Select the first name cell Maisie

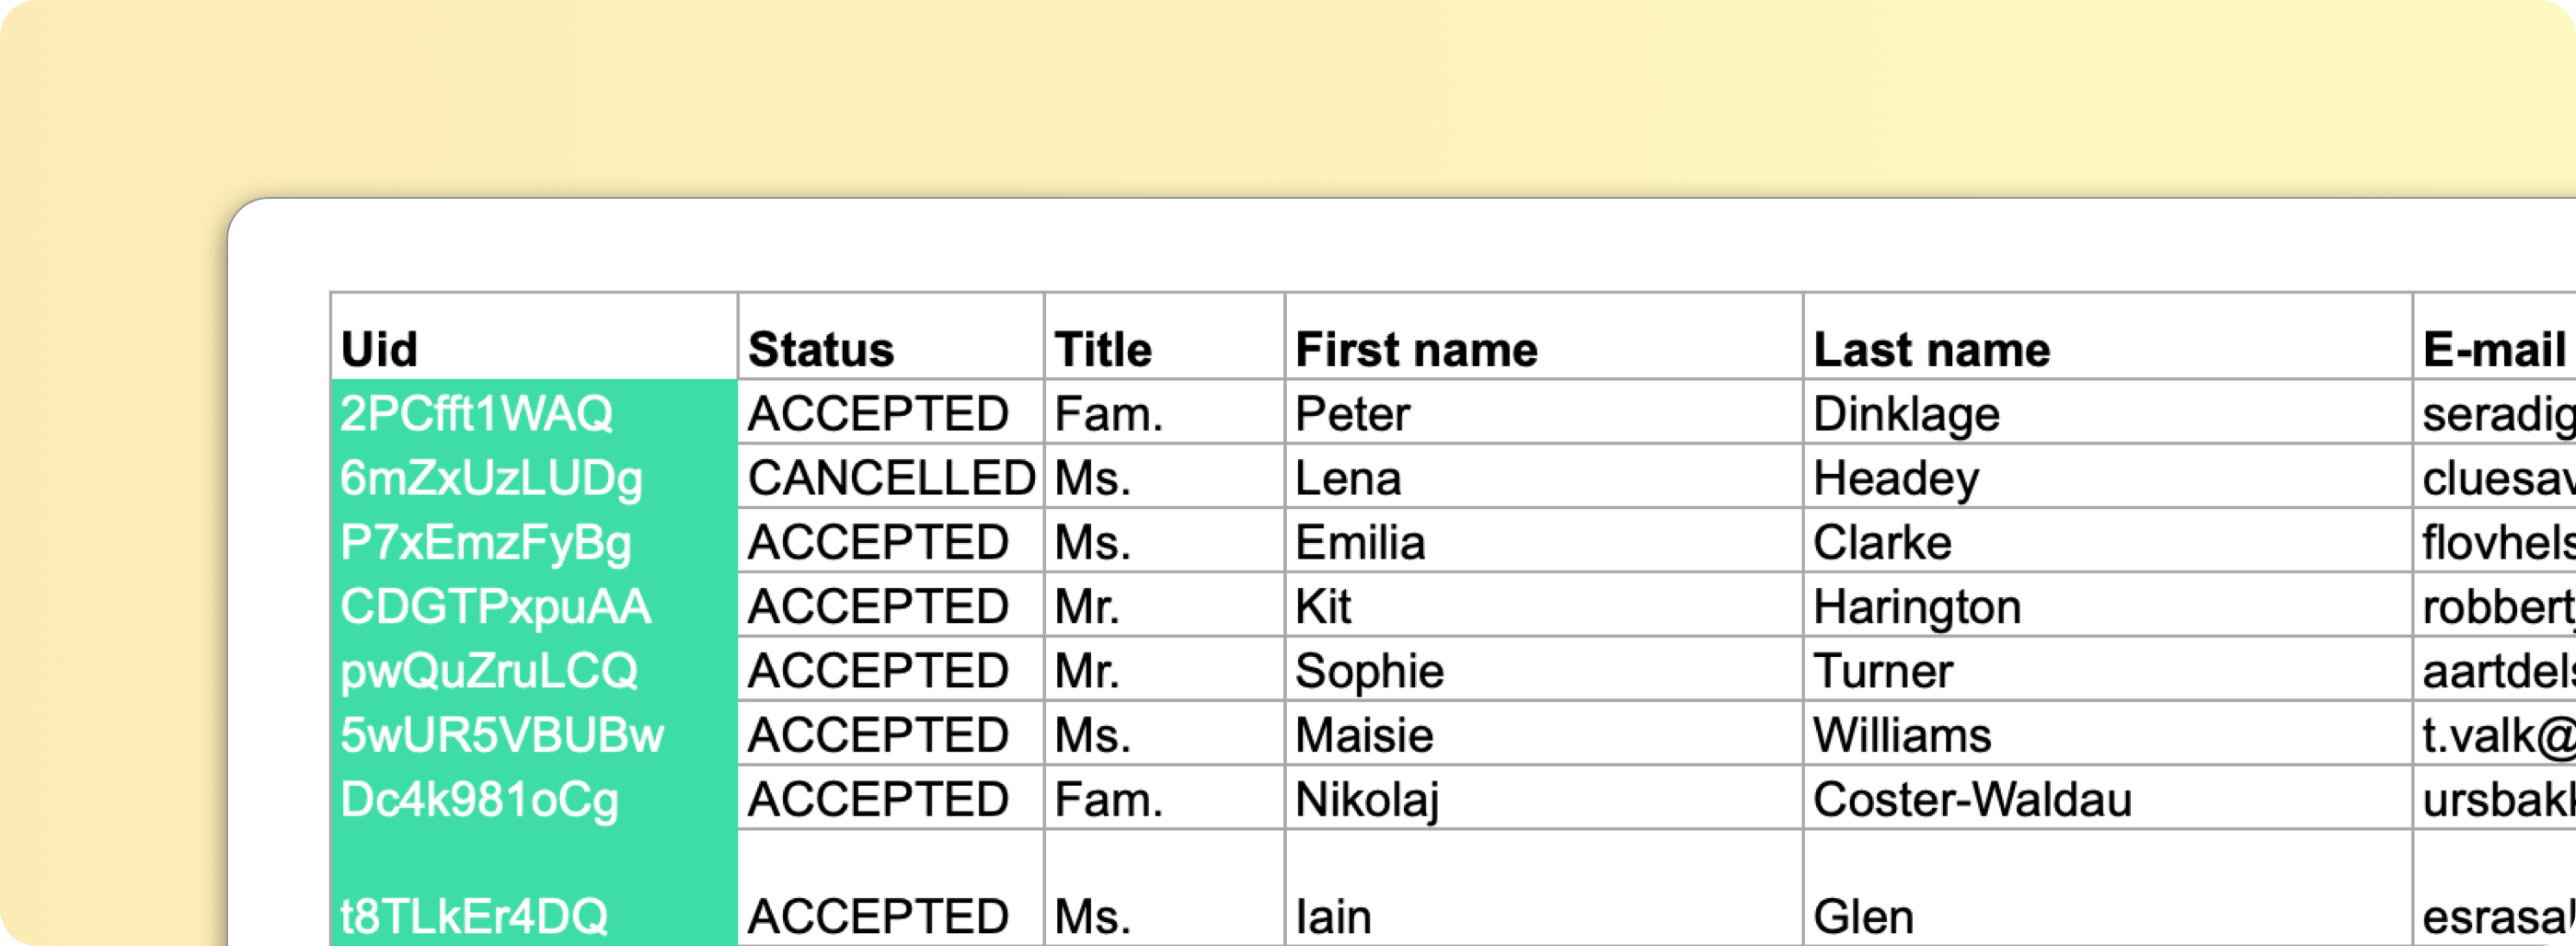pyautogui.click(x=1544, y=733)
